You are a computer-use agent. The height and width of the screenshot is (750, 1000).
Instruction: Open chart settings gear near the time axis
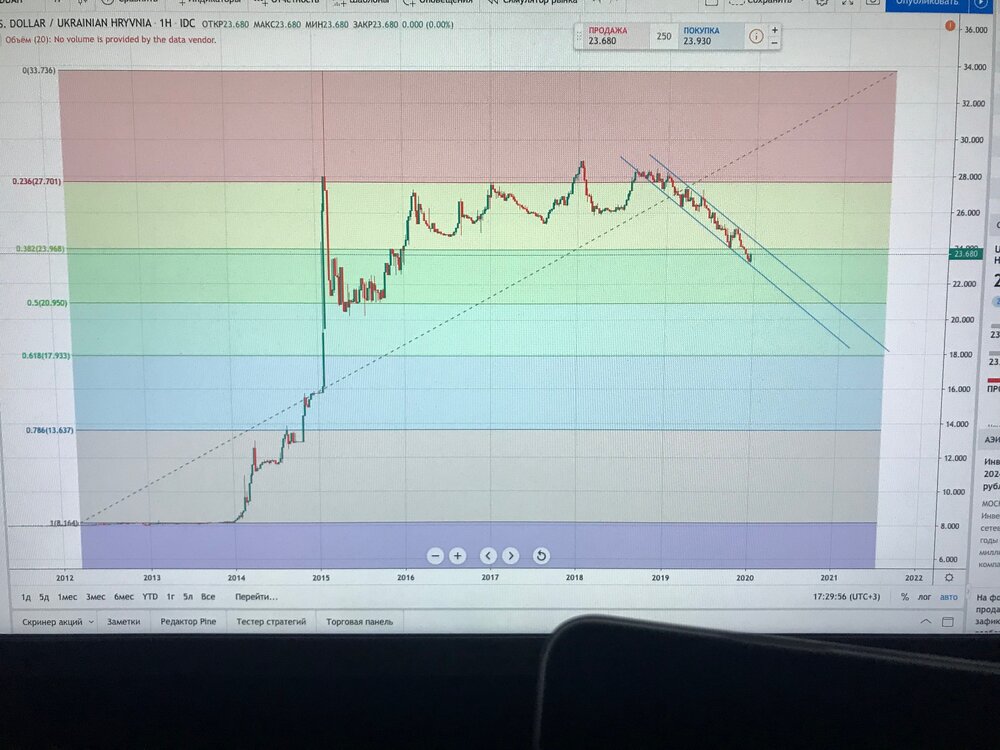click(x=949, y=577)
